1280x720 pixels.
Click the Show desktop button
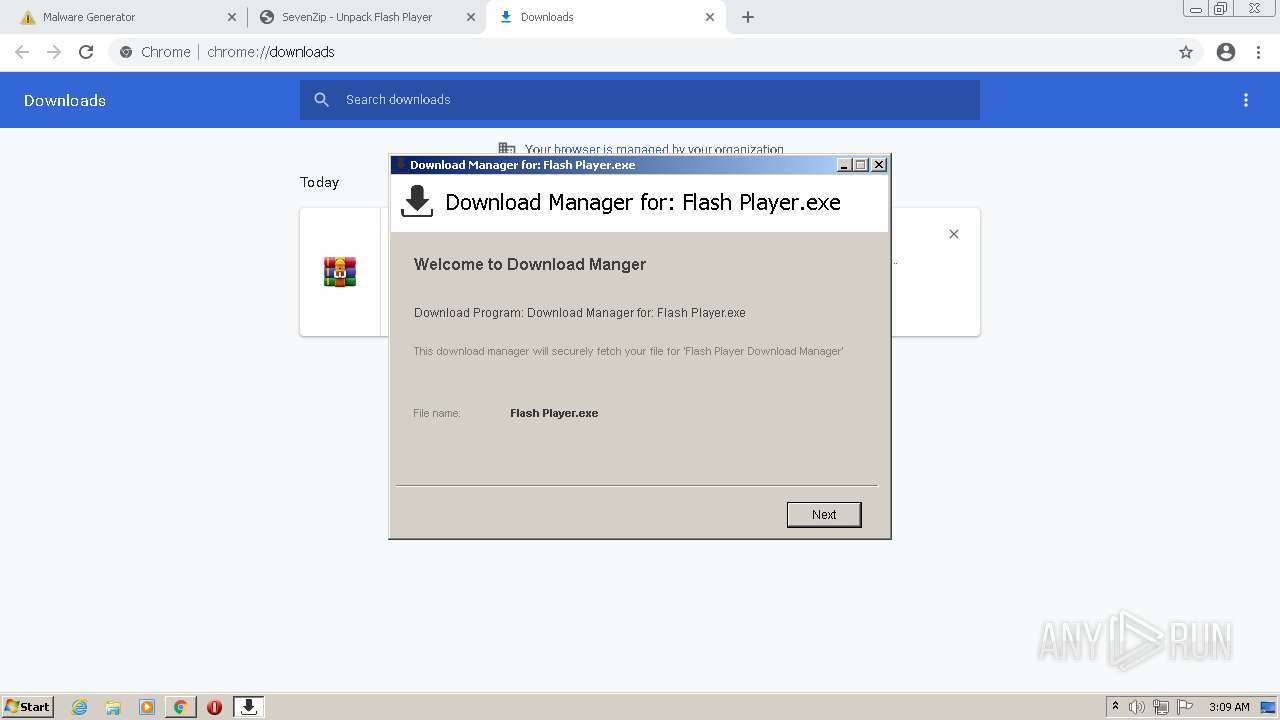tap(1270, 707)
